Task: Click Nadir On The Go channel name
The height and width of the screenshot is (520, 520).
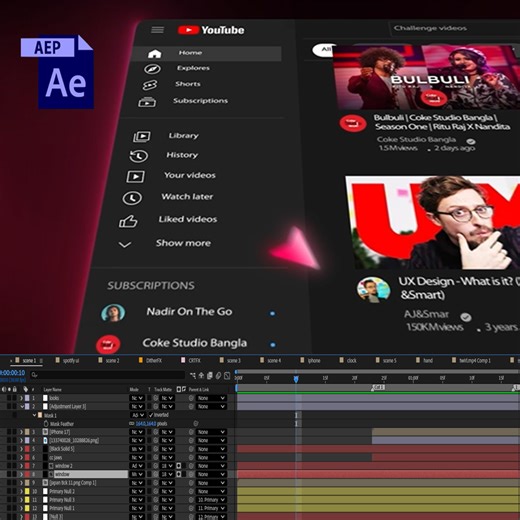Action: (189, 312)
